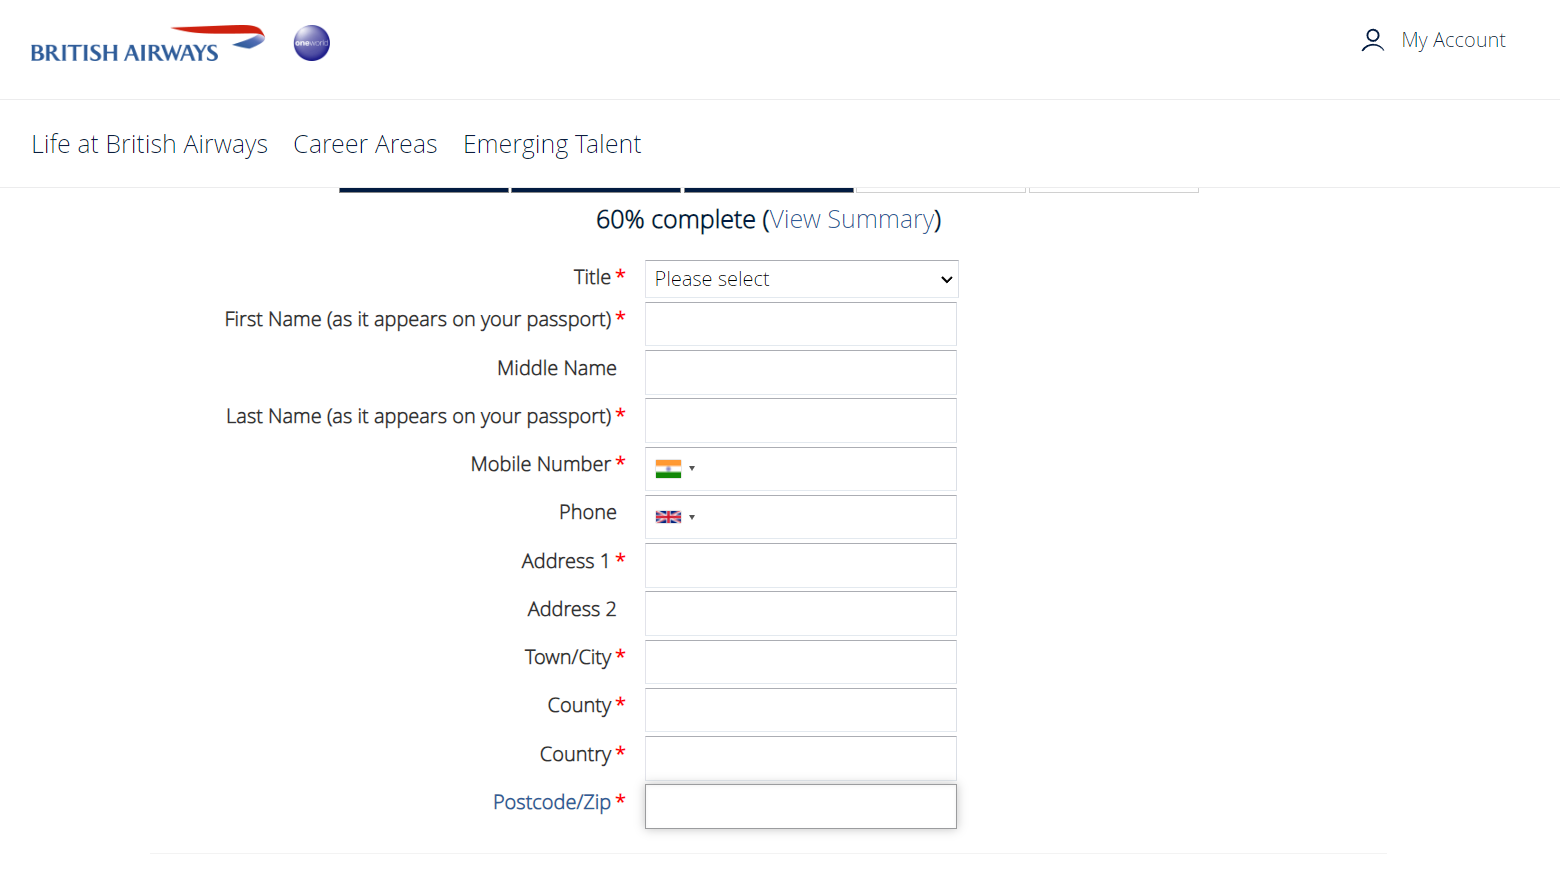Select the Town/City input box
This screenshot has width=1560, height=876.
coord(801,662)
